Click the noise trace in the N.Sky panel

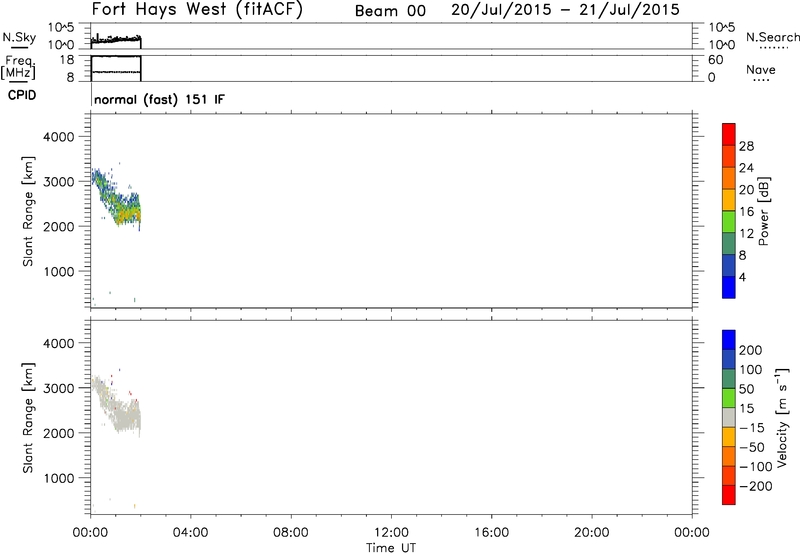coord(116,39)
